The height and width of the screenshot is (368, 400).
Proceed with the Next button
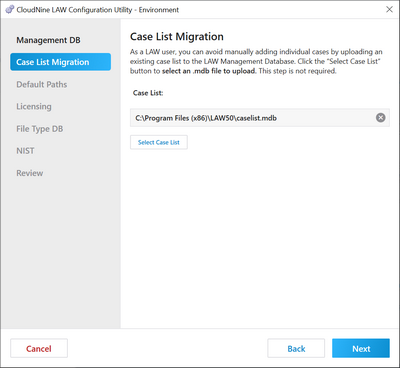pos(361,349)
